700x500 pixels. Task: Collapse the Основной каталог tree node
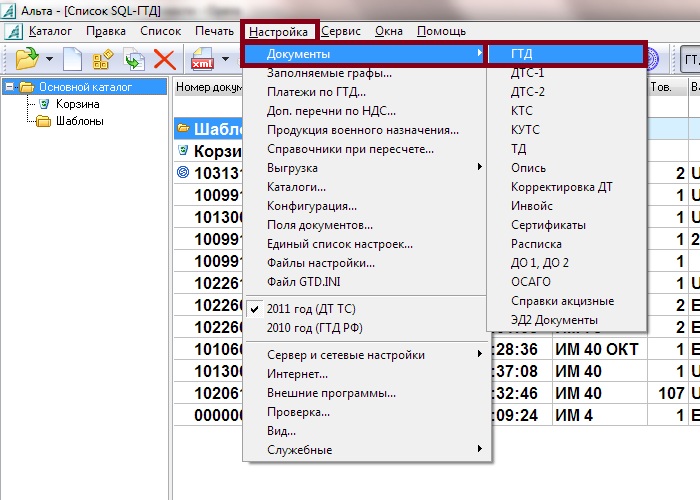pyautogui.click(x=9, y=87)
